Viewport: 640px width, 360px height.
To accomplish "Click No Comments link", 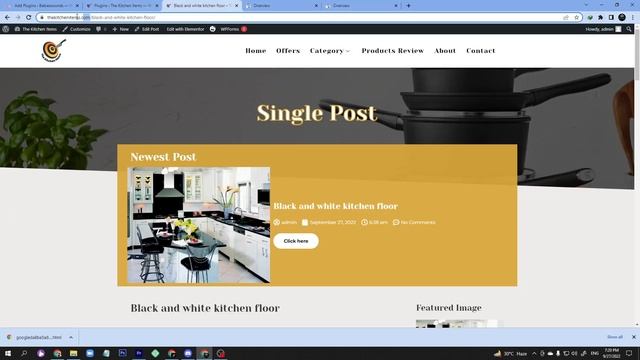I will tap(414, 222).
